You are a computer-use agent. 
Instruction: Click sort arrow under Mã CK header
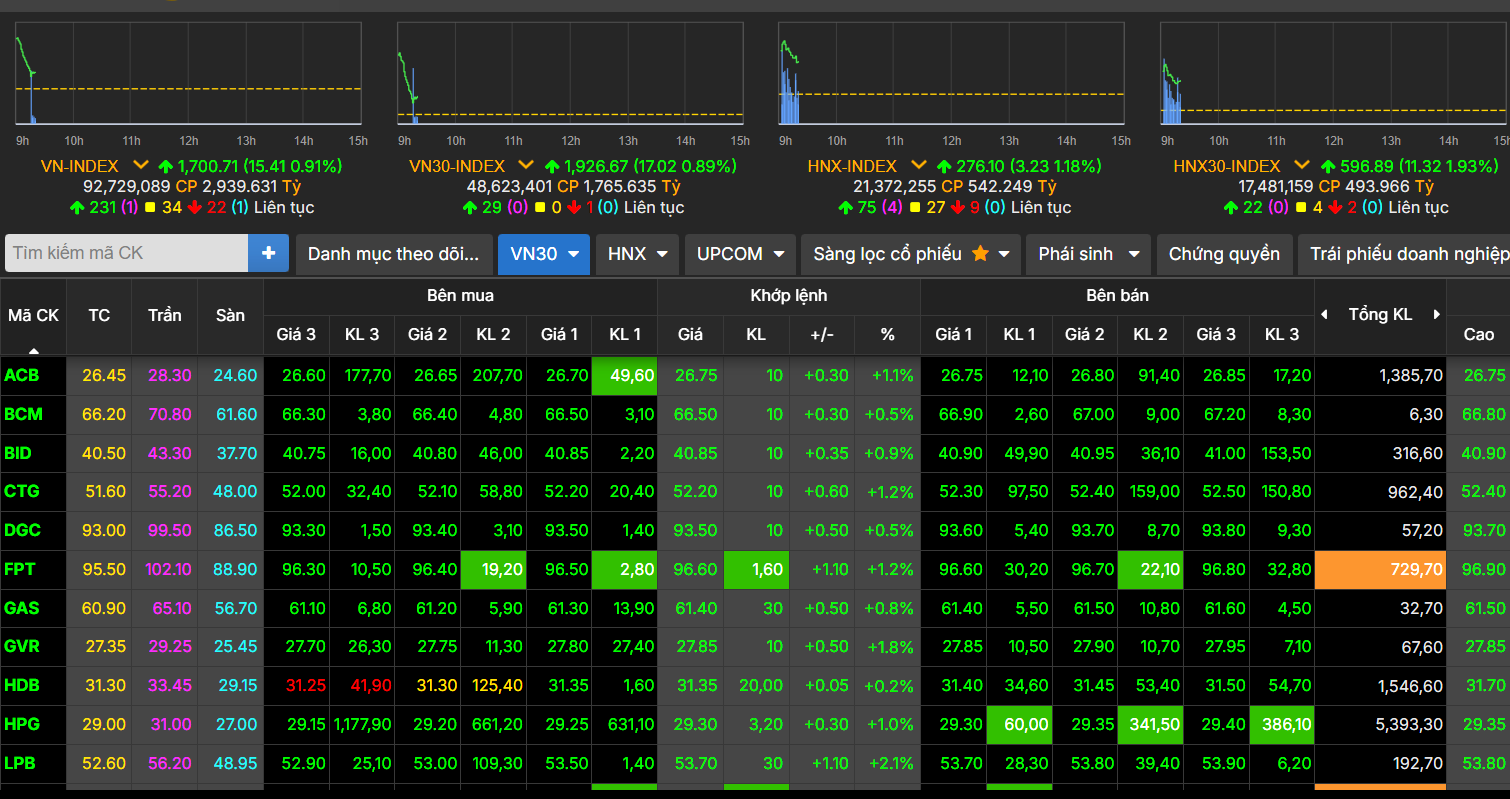(x=34, y=350)
